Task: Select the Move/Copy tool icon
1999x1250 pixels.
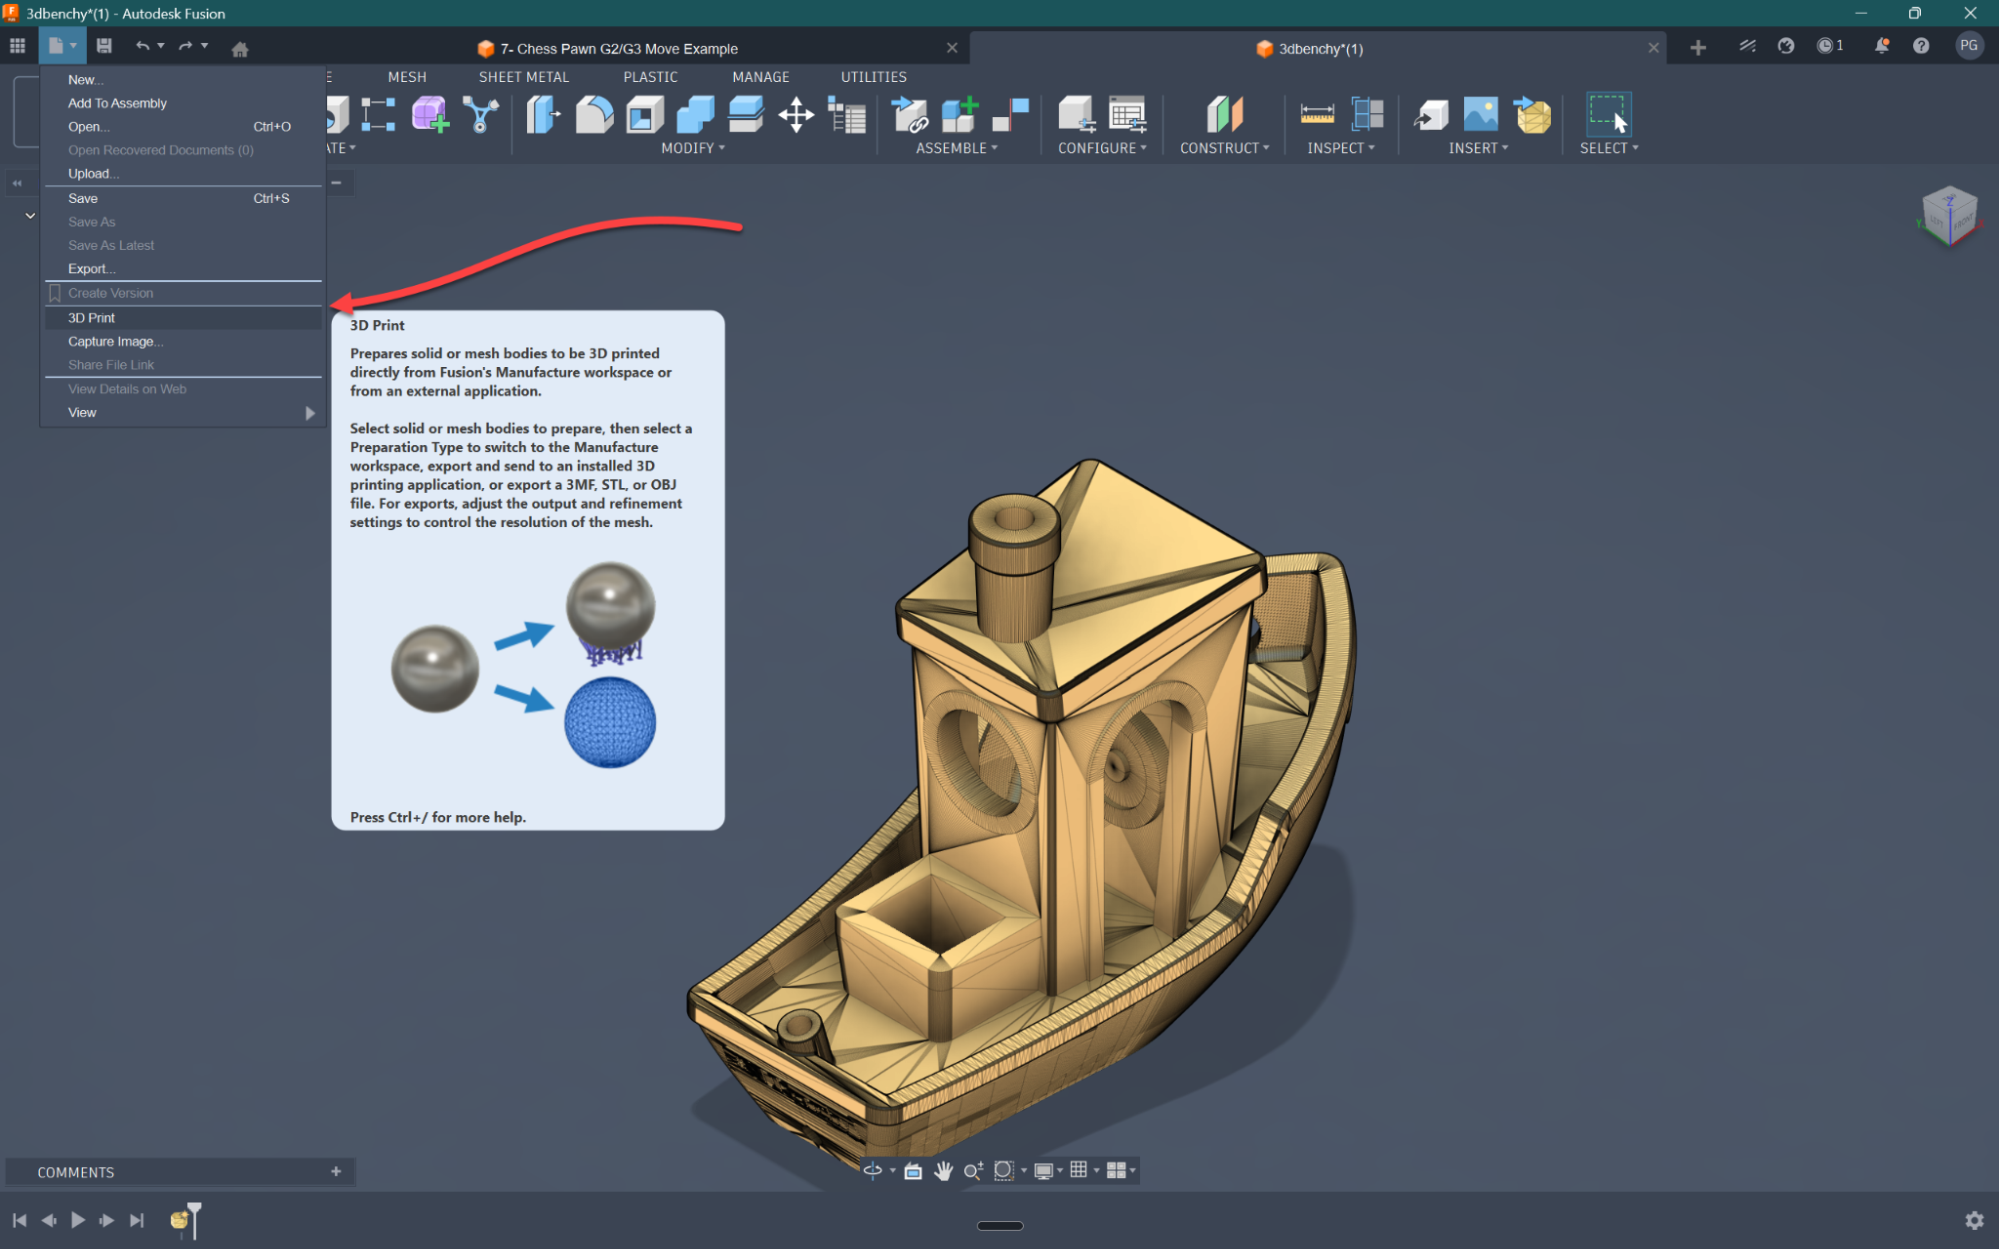Action: 796,115
